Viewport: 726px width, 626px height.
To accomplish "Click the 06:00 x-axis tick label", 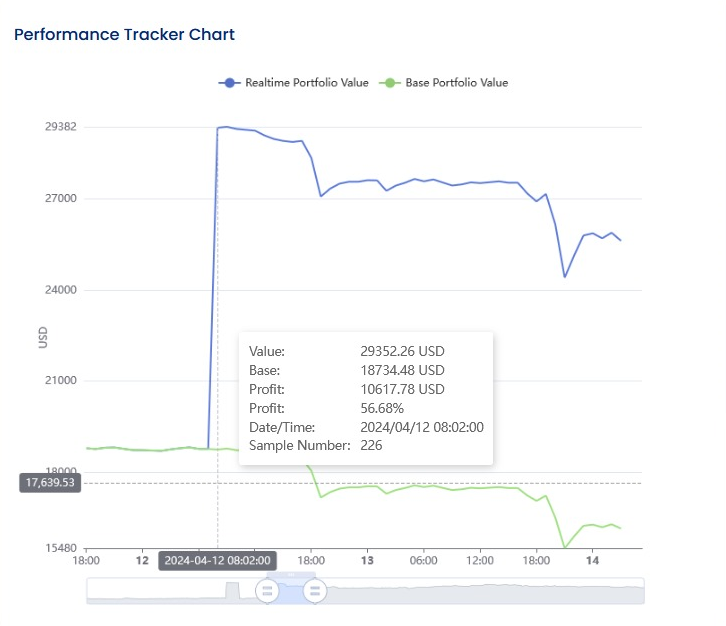I will click(x=424, y=559).
